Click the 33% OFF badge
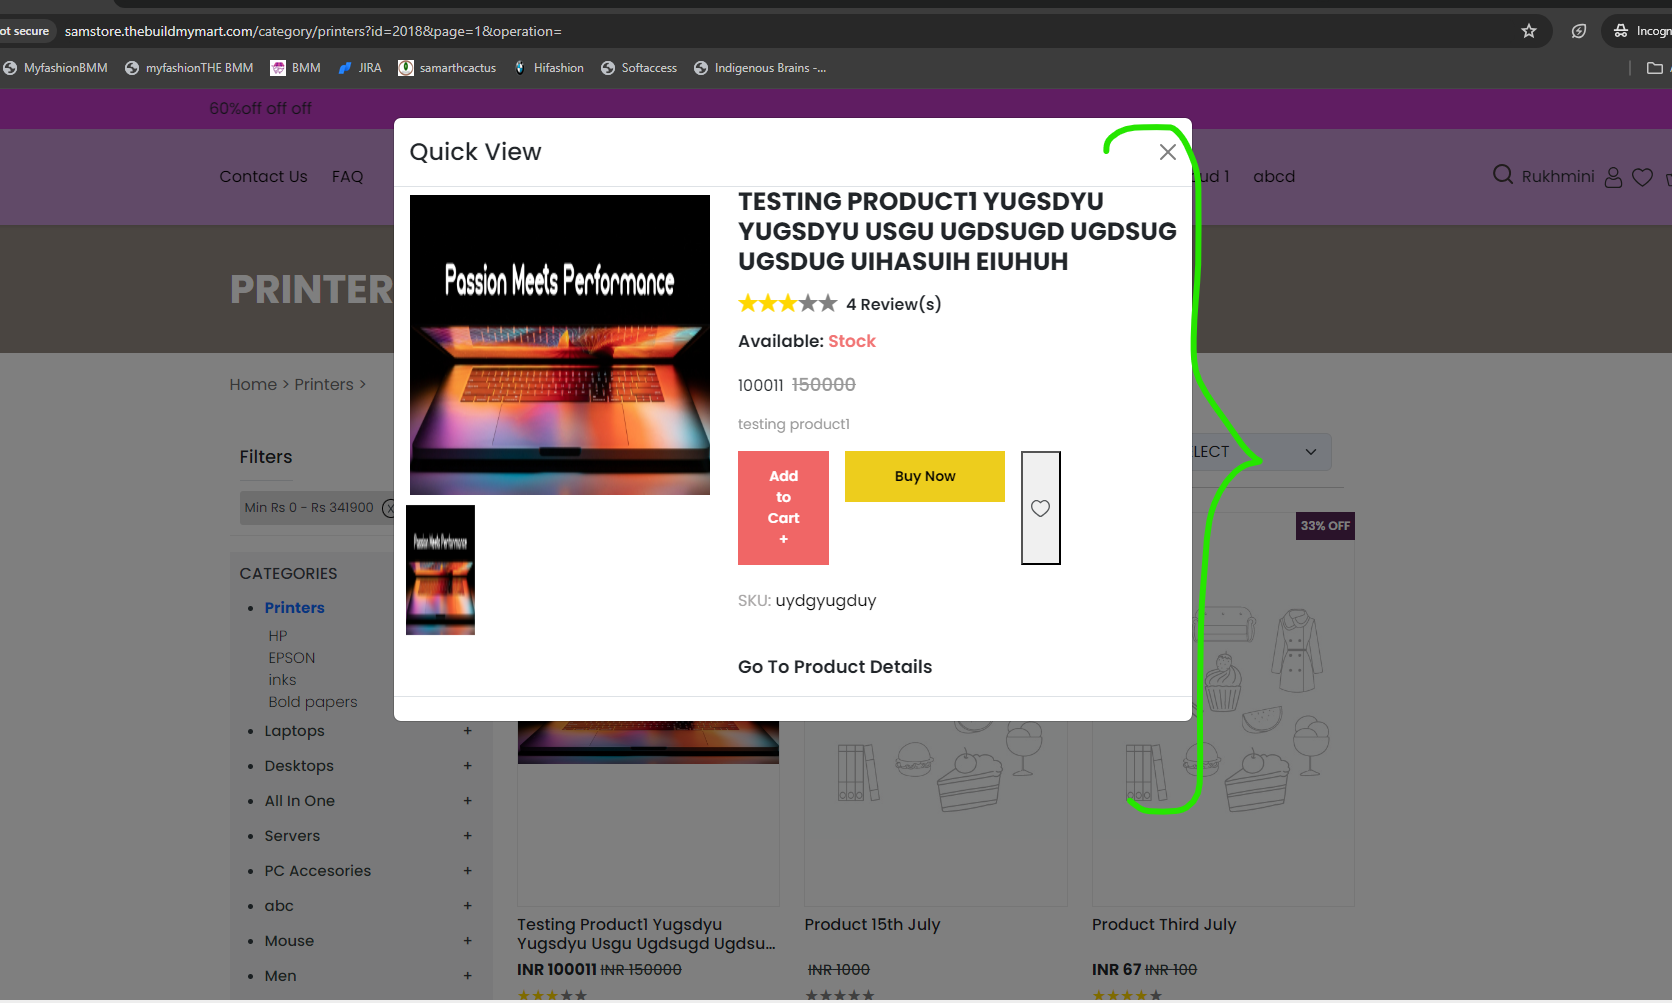 pos(1325,526)
